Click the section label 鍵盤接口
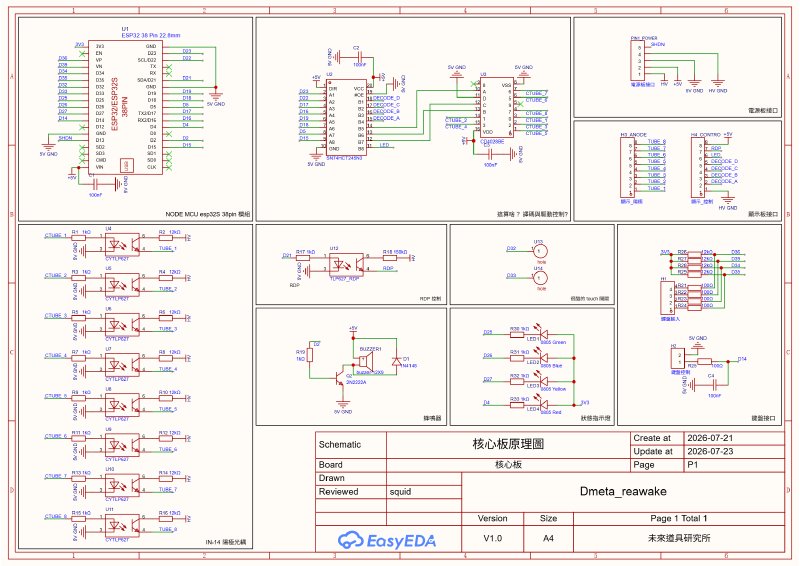Viewport: 800px width, 566px height. coord(763,418)
